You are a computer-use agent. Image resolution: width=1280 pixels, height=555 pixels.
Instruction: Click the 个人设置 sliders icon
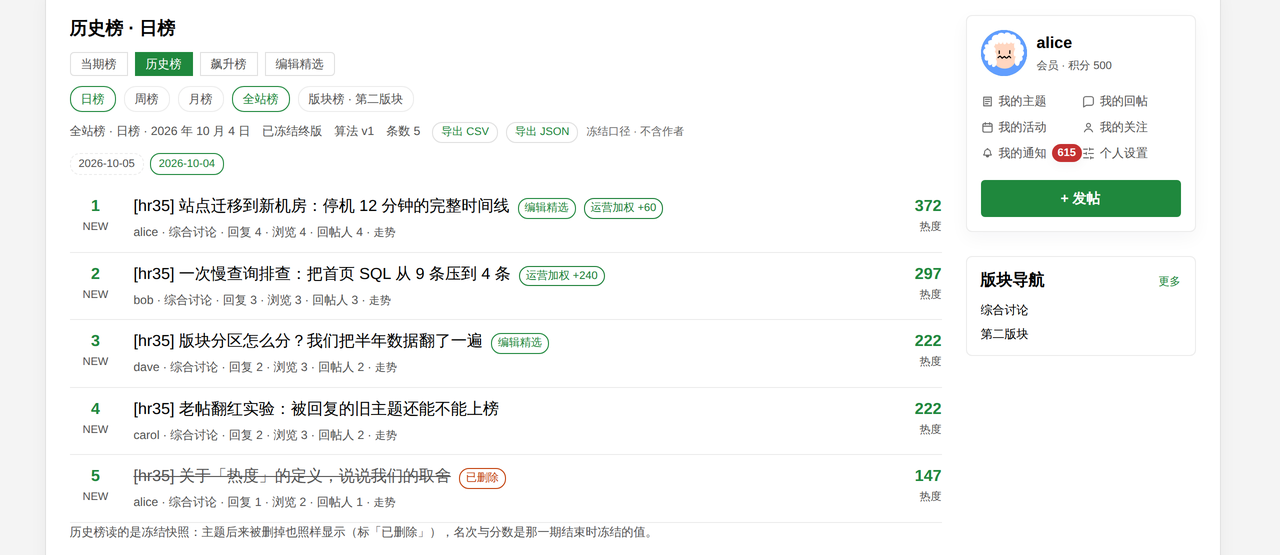pos(1088,153)
